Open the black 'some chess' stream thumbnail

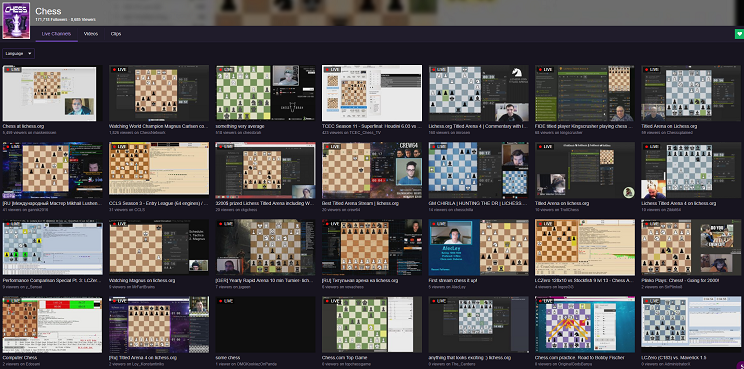point(265,325)
